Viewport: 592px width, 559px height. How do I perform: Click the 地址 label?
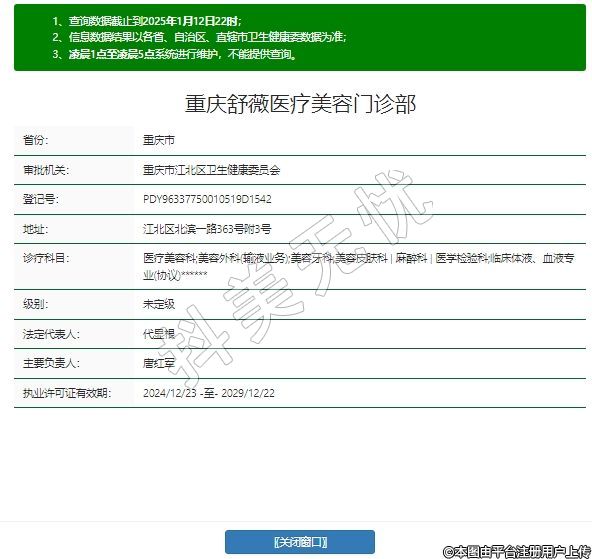coord(35,229)
